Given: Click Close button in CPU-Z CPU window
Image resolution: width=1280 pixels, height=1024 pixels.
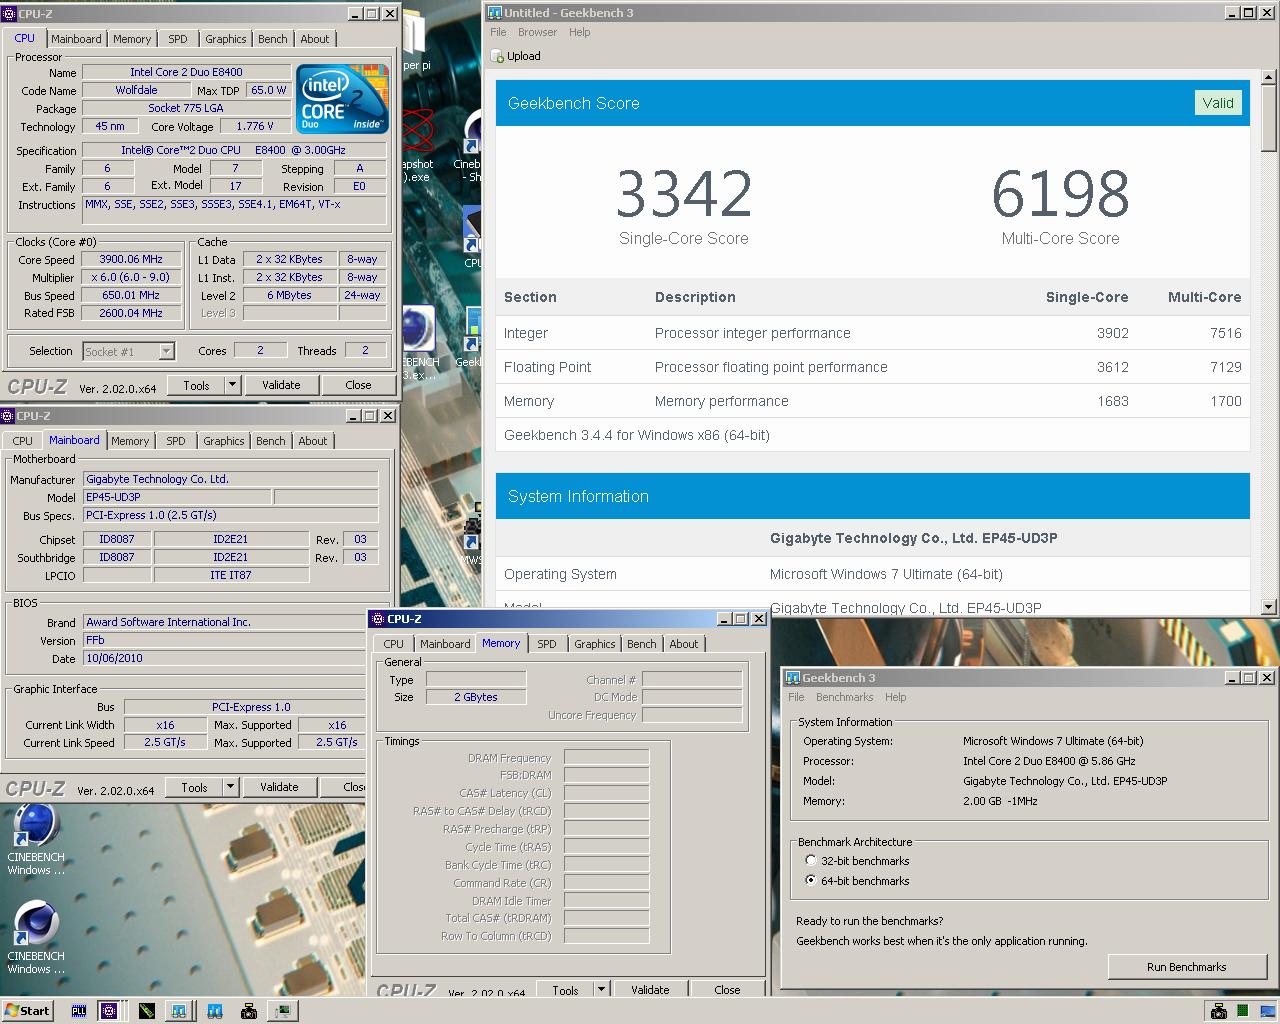Looking at the screenshot, I should click(358, 384).
